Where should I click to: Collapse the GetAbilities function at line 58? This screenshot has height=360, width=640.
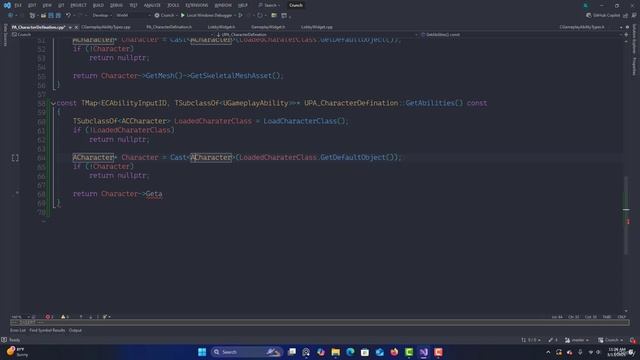click(x=53, y=103)
